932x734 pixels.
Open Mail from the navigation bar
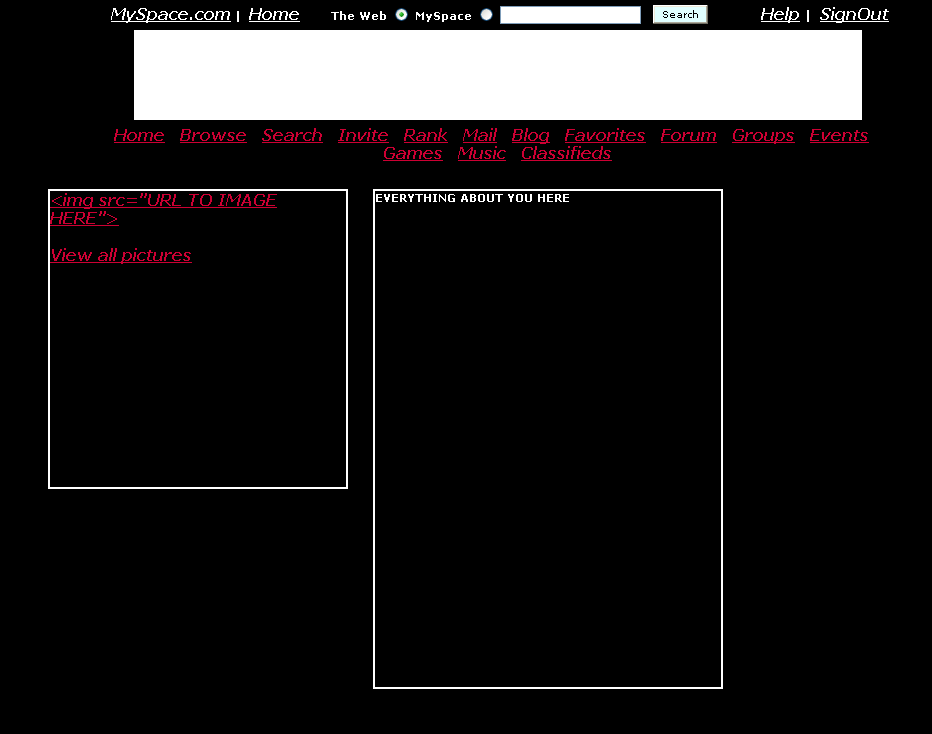tap(479, 135)
